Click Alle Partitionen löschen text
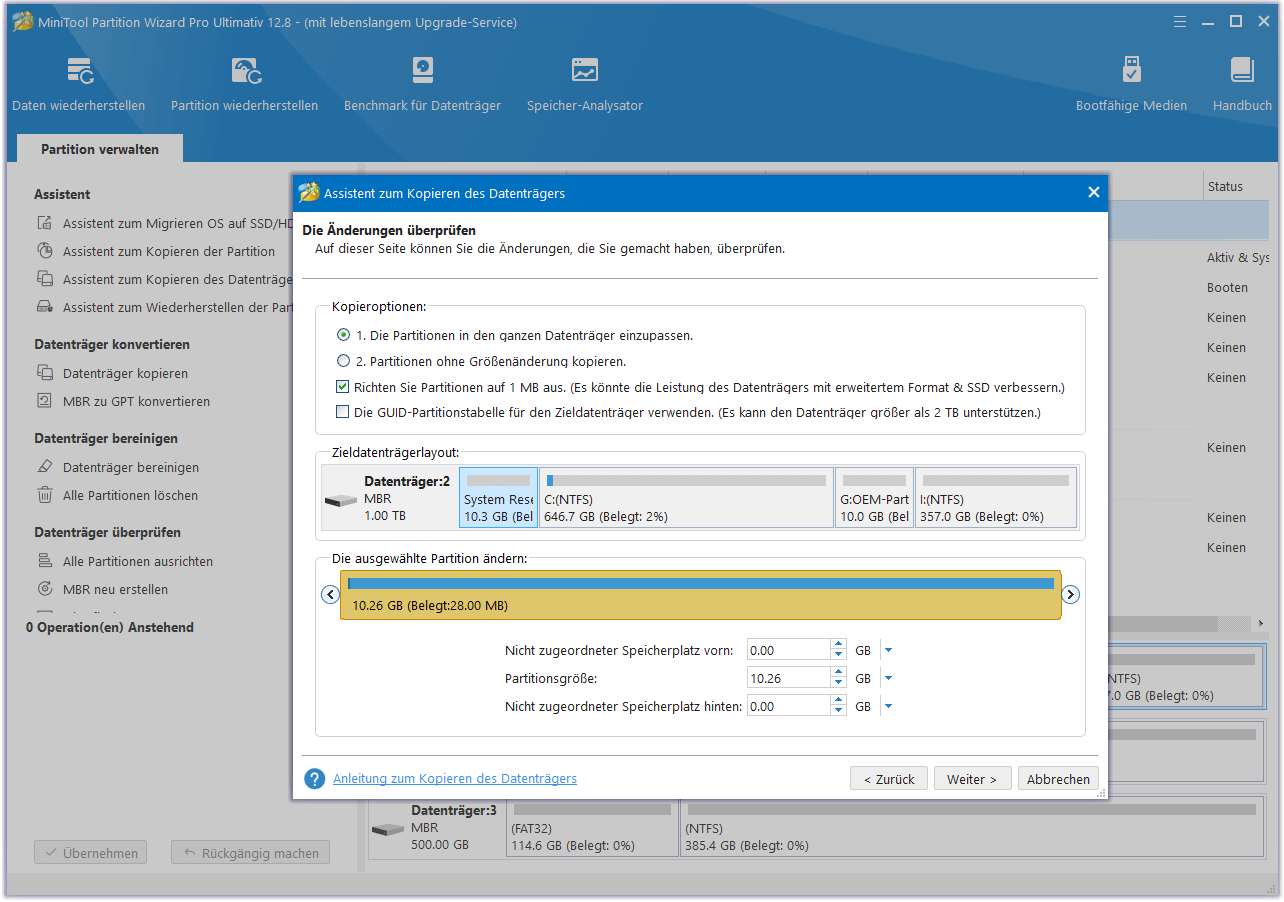The width and height of the screenshot is (1284, 902). pyautogui.click(x=130, y=495)
